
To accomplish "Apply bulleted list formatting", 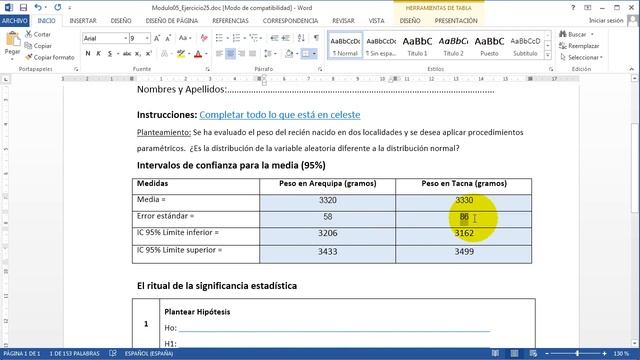I will (219, 38).
